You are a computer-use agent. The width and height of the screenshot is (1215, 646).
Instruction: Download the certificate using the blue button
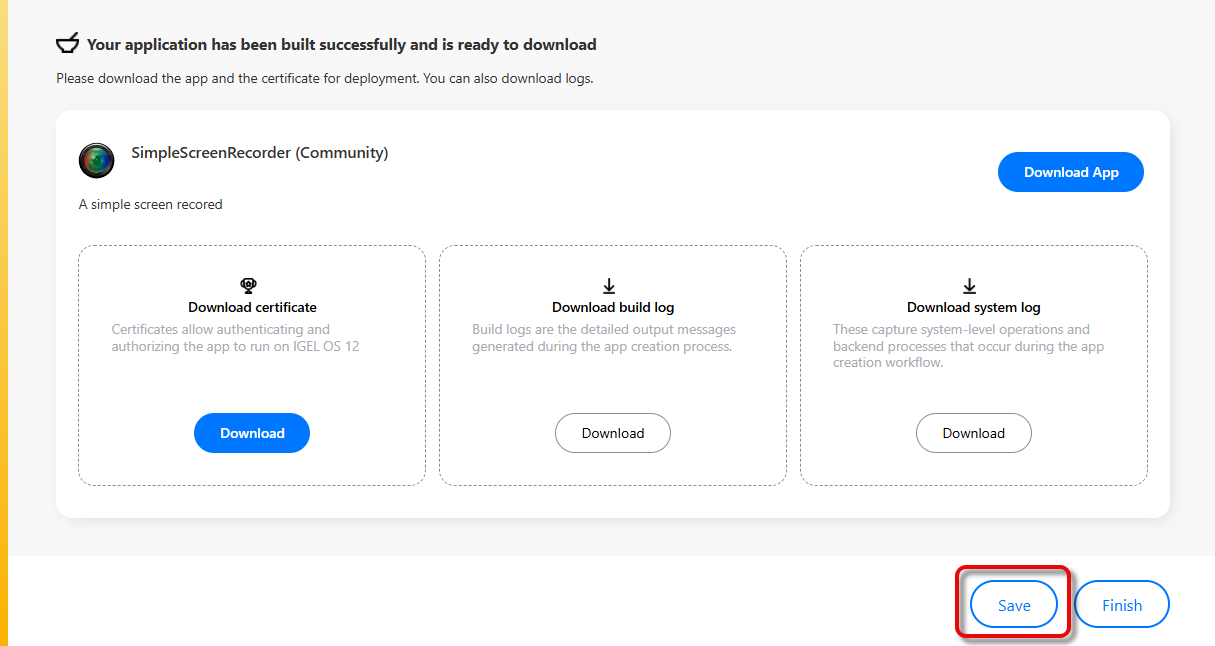[252, 433]
